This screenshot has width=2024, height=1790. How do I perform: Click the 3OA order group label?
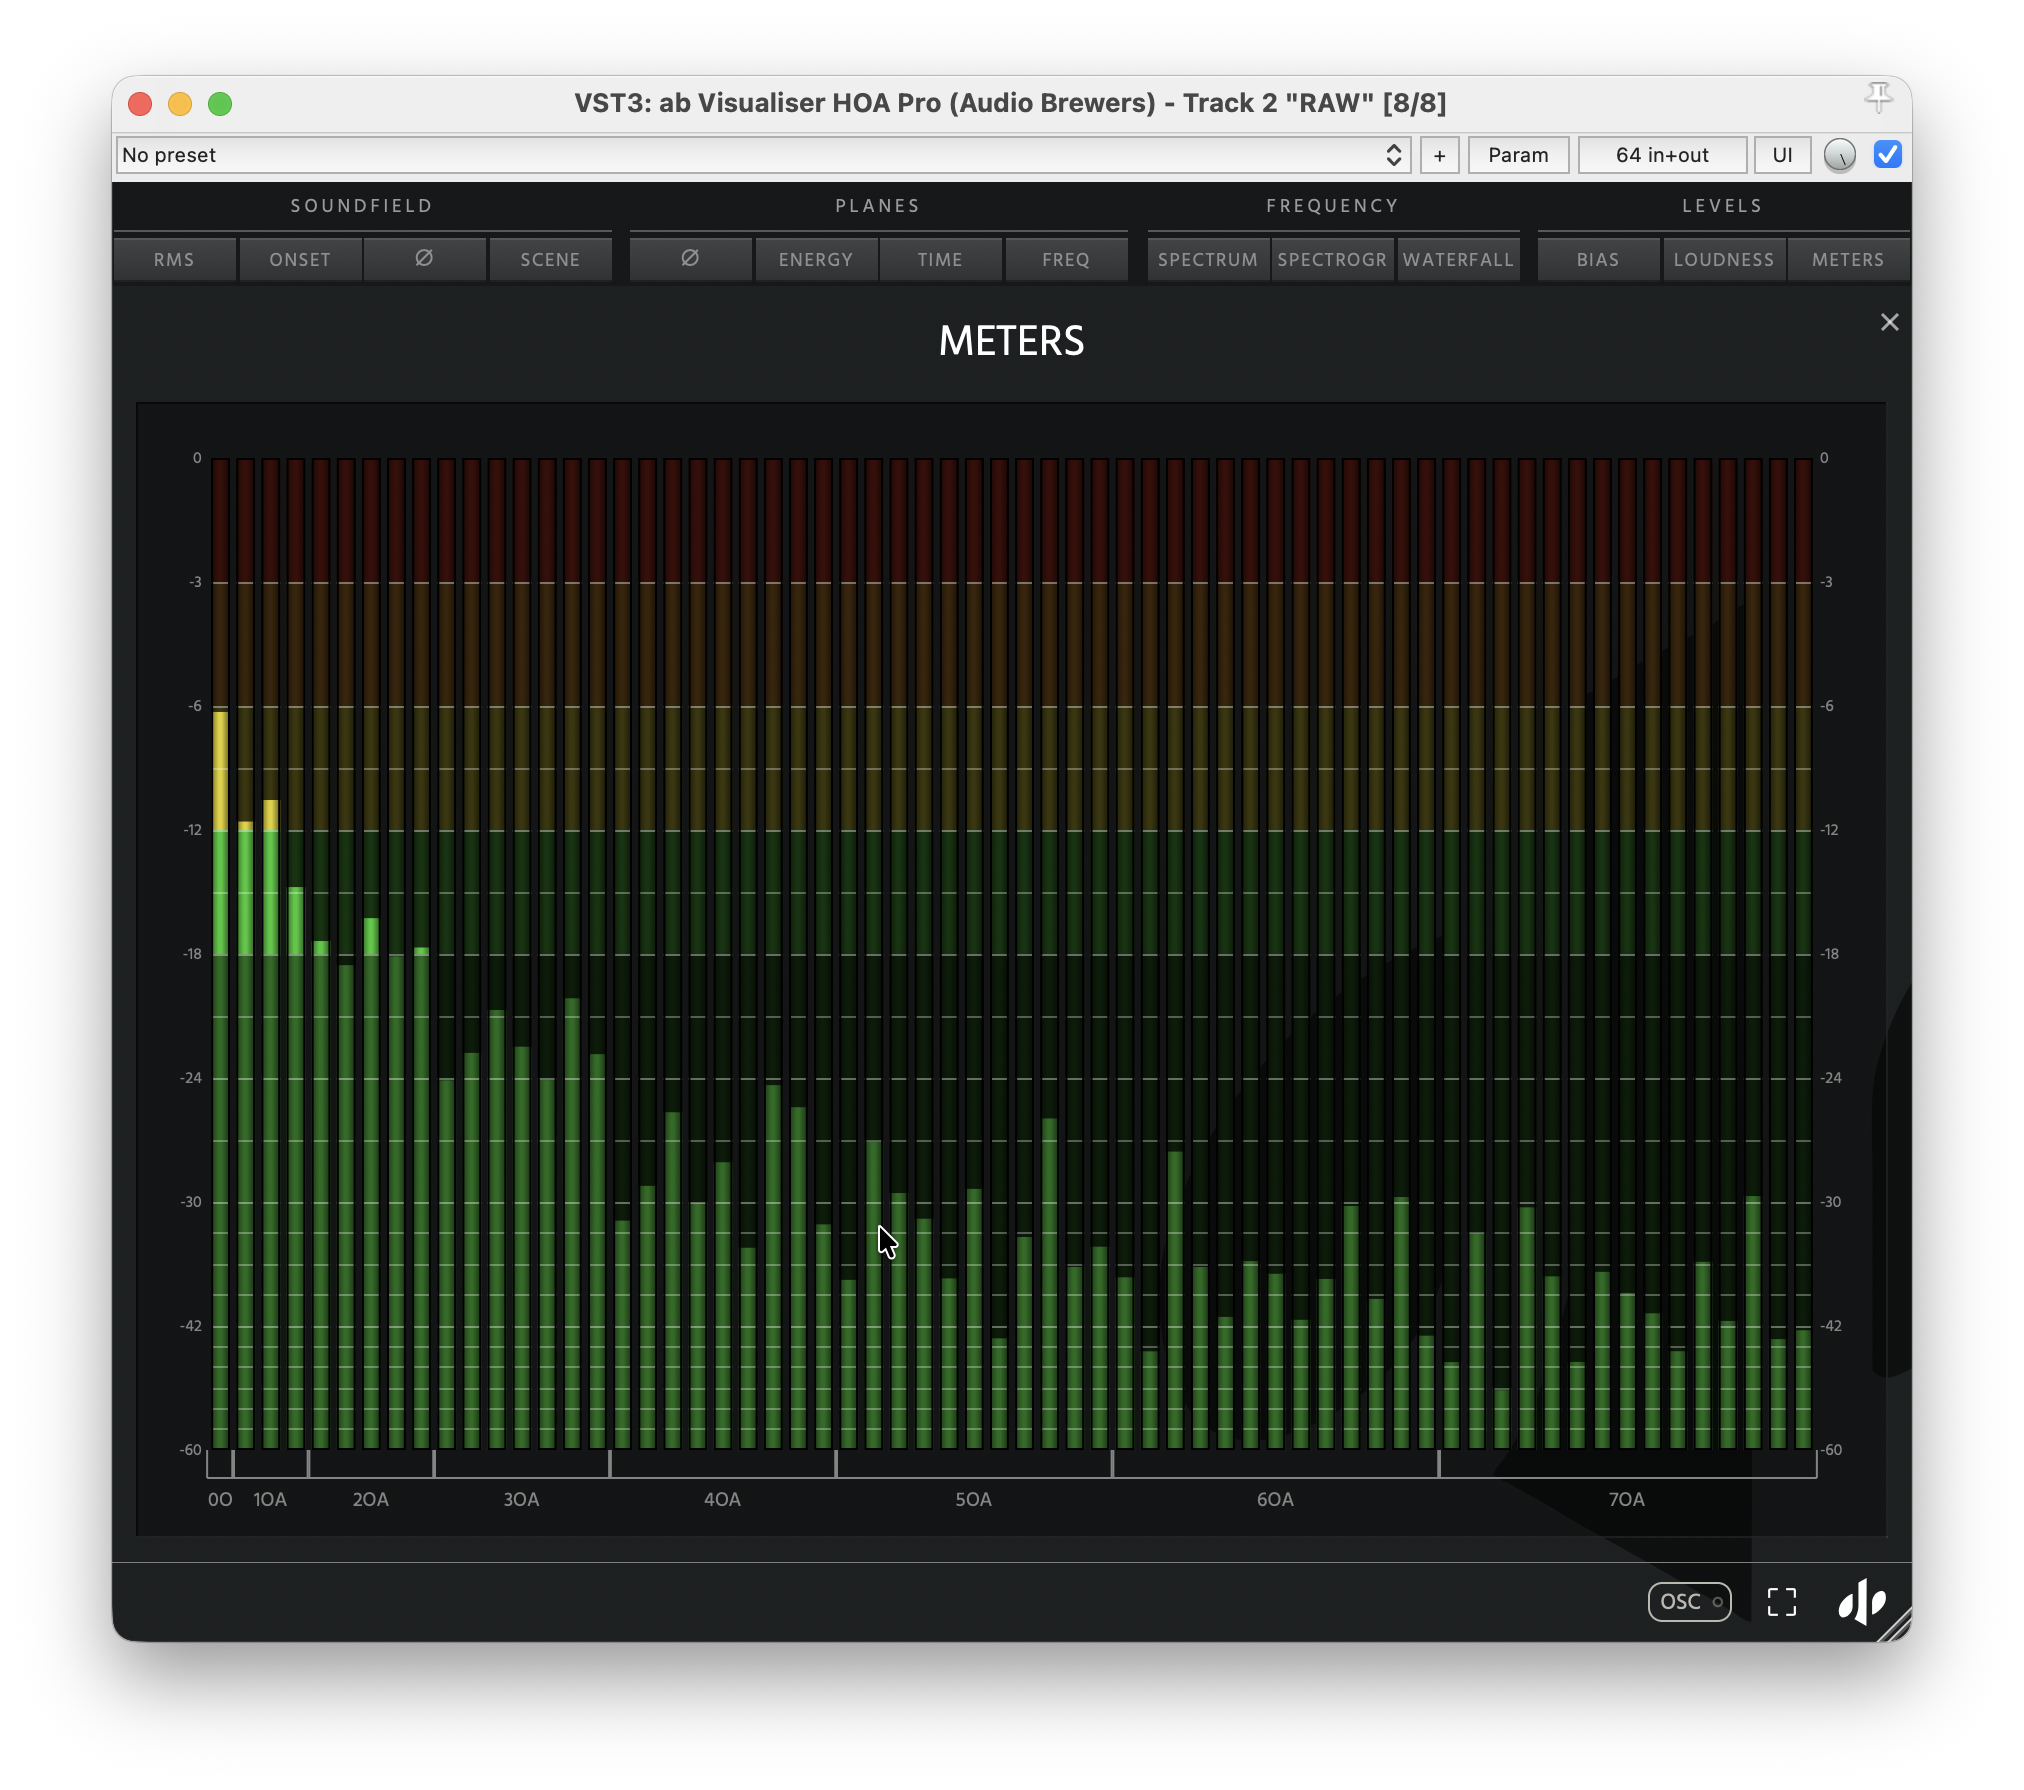[521, 1499]
